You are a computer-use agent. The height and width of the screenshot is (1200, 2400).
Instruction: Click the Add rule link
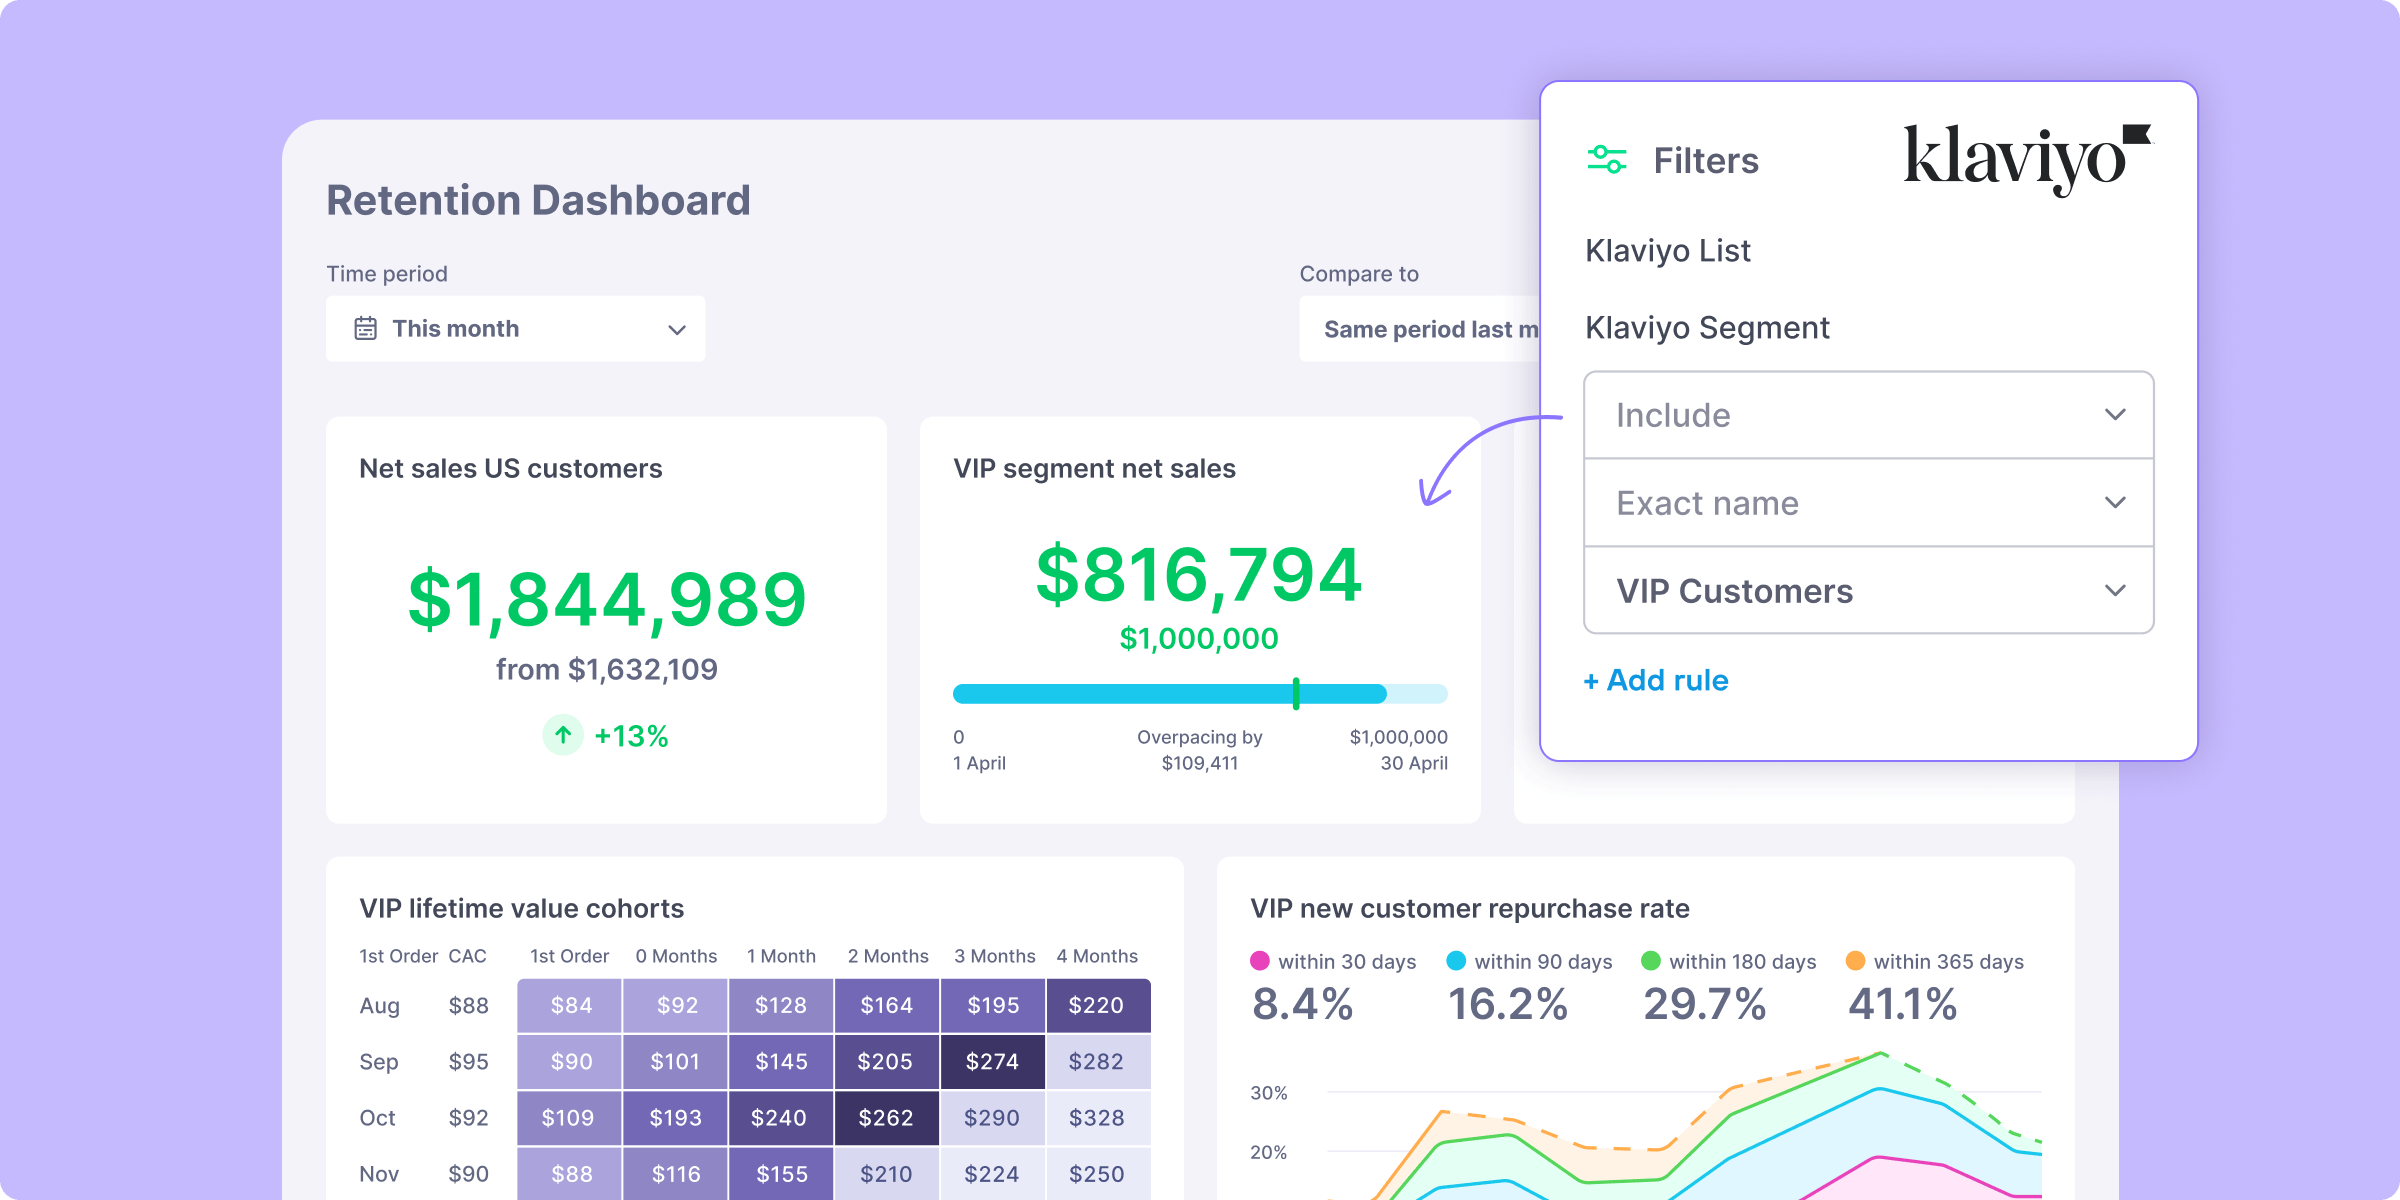[1656, 681]
